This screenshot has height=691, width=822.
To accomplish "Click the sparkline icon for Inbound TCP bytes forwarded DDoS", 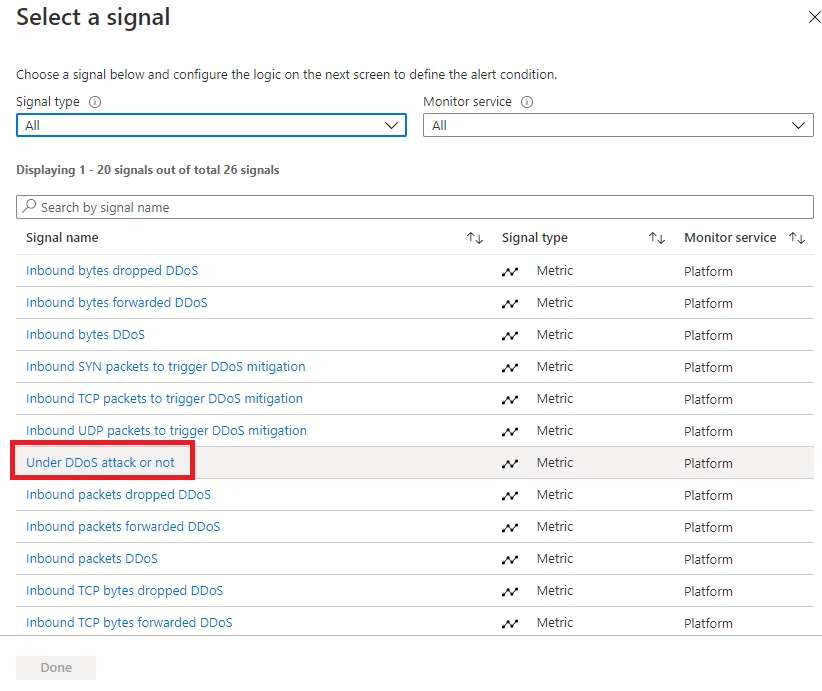I will (x=511, y=622).
